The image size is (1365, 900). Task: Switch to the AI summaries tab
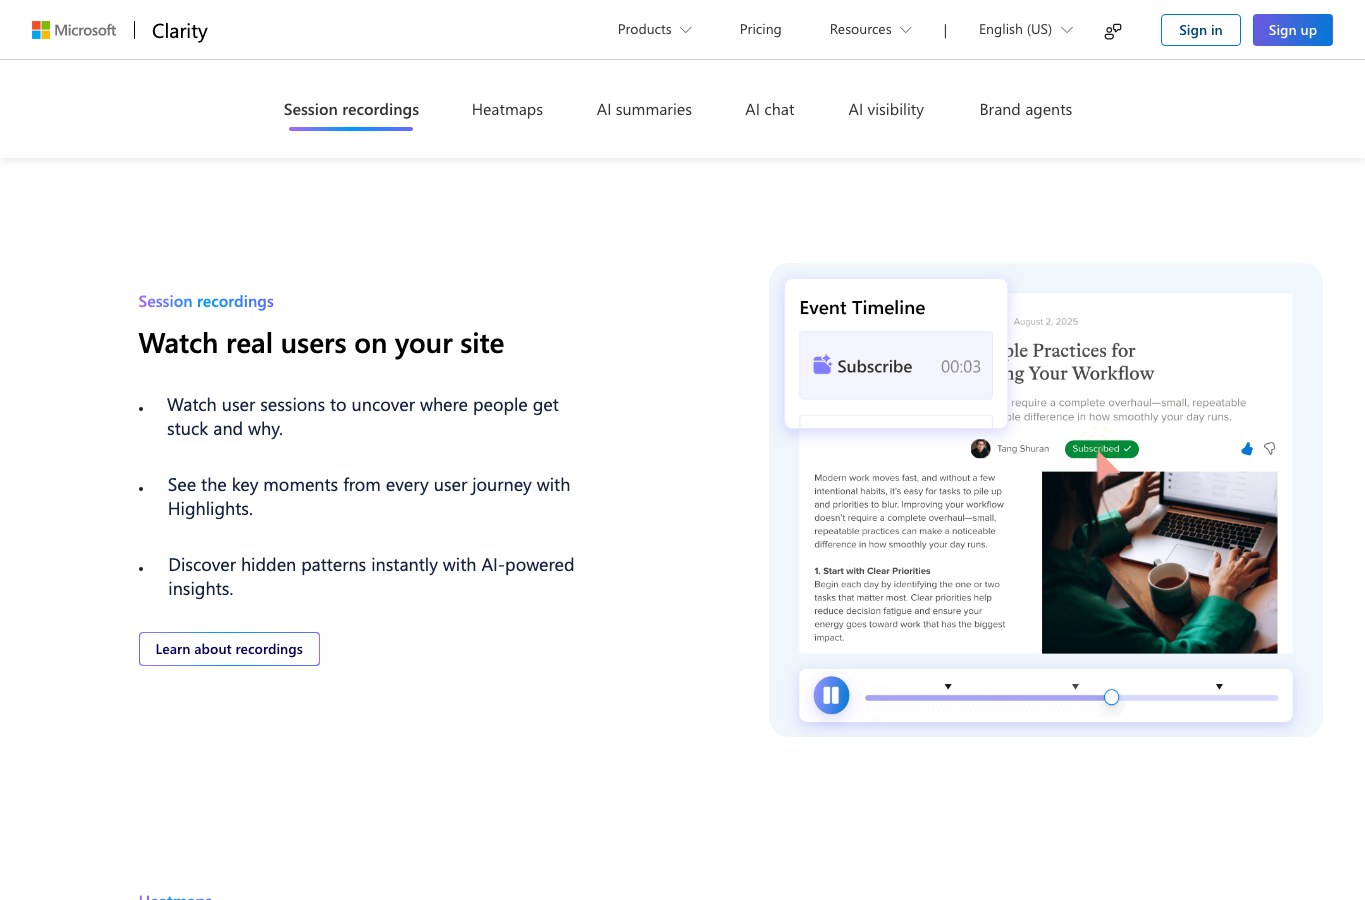[644, 110]
